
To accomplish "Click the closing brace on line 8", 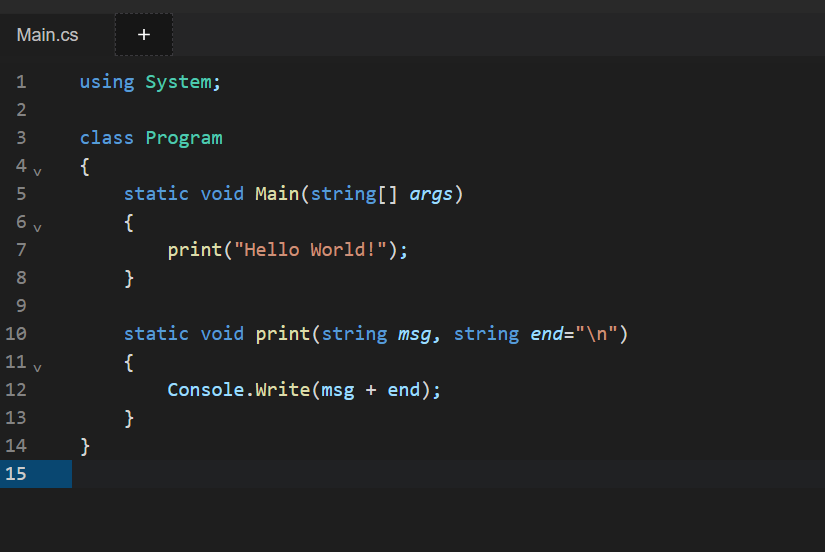I will (129, 278).
